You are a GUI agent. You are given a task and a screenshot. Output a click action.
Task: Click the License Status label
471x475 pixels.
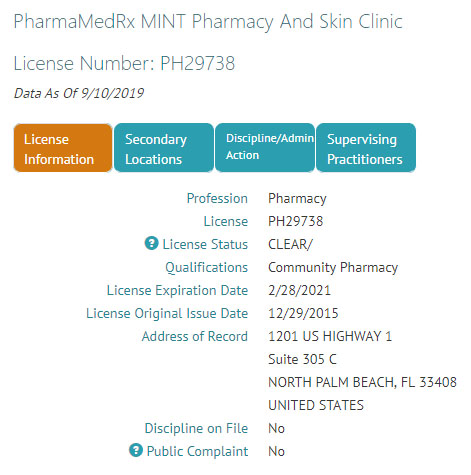205,244
